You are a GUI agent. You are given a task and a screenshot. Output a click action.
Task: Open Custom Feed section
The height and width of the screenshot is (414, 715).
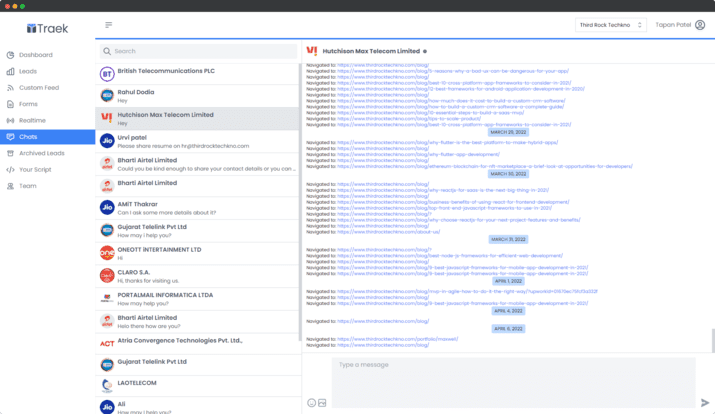(47, 88)
